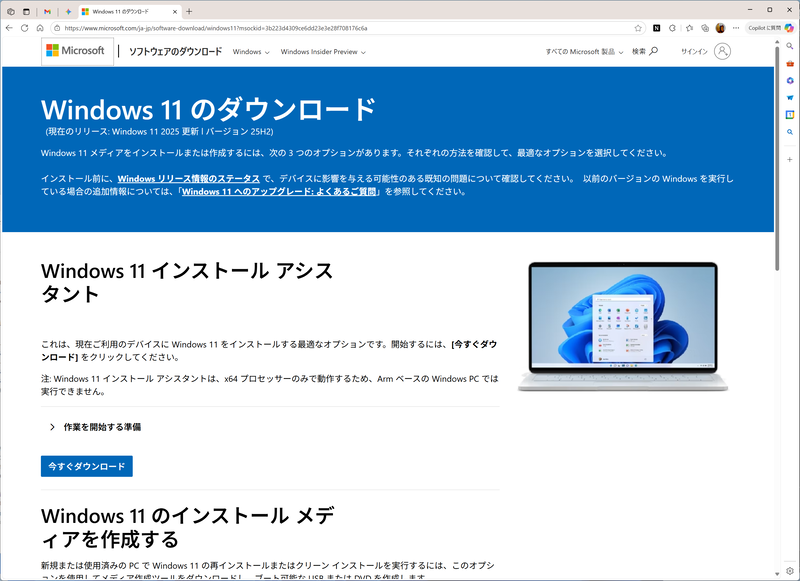Click the browser back arrow

point(9,27)
